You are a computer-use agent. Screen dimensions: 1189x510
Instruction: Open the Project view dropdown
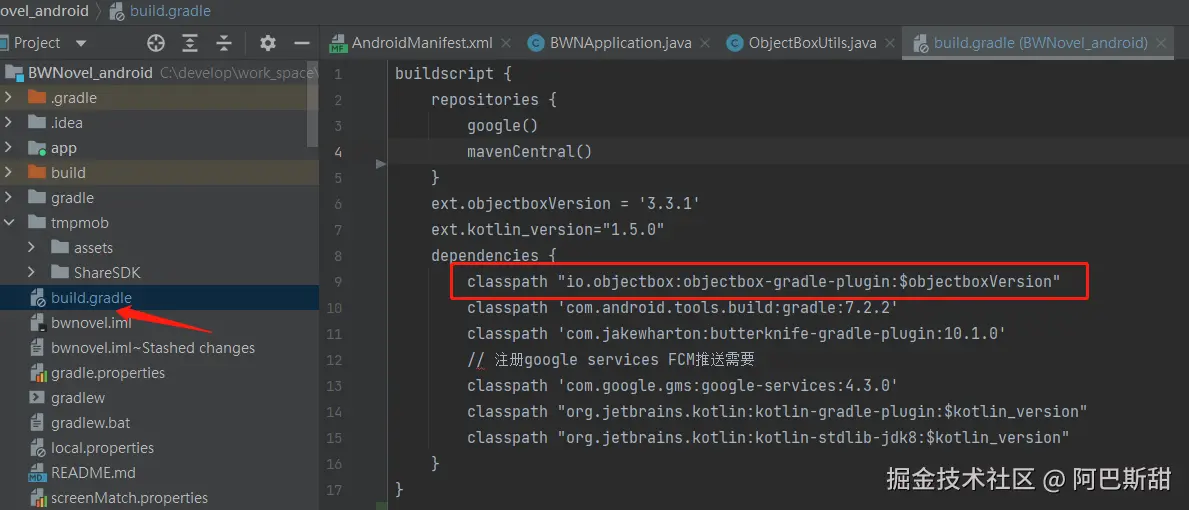point(81,43)
